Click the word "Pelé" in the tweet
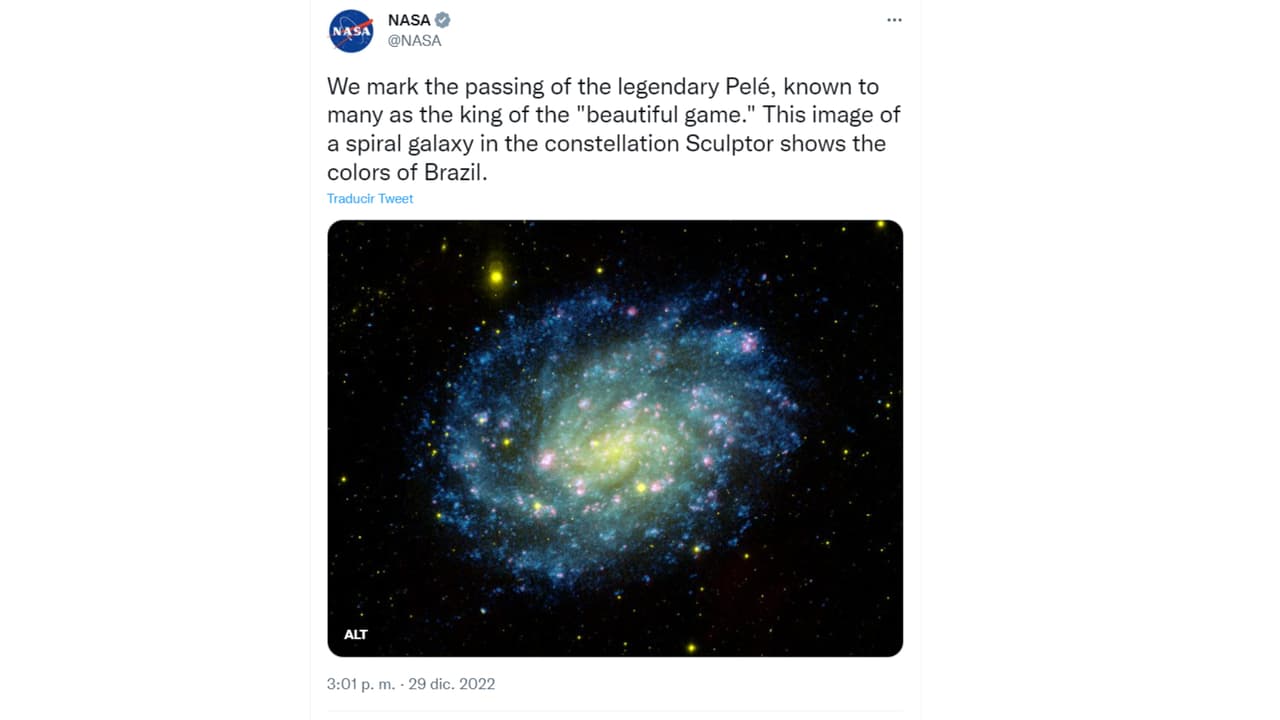1280x720 pixels. [745, 86]
